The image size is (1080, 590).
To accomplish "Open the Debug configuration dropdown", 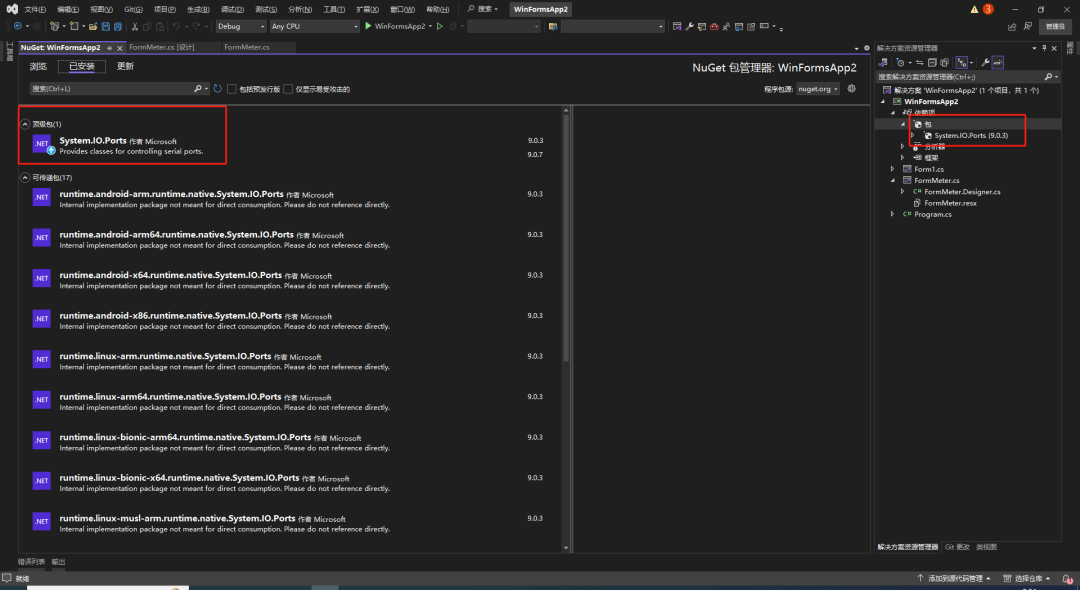I will (240, 26).
